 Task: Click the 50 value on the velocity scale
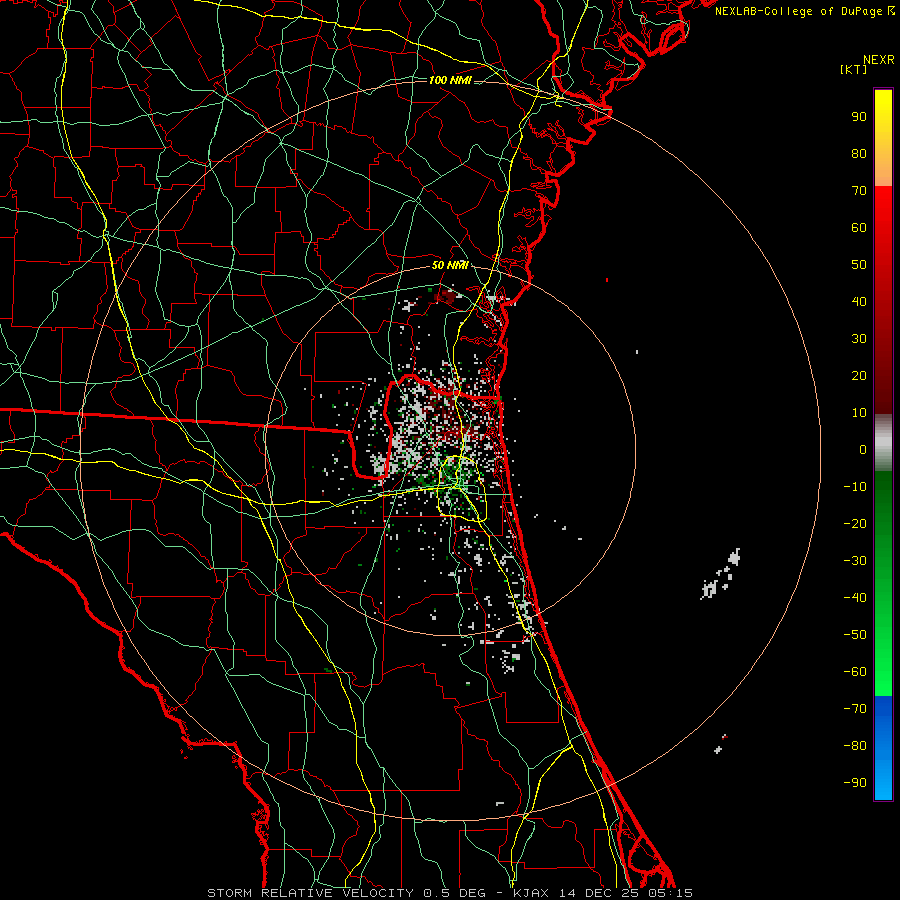click(x=859, y=265)
